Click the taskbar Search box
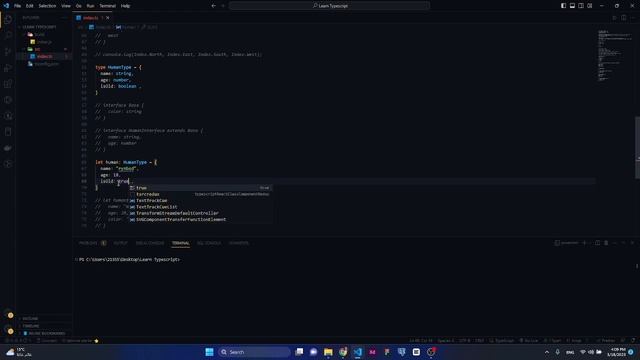The width and height of the screenshot is (640, 360). [254, 352]
